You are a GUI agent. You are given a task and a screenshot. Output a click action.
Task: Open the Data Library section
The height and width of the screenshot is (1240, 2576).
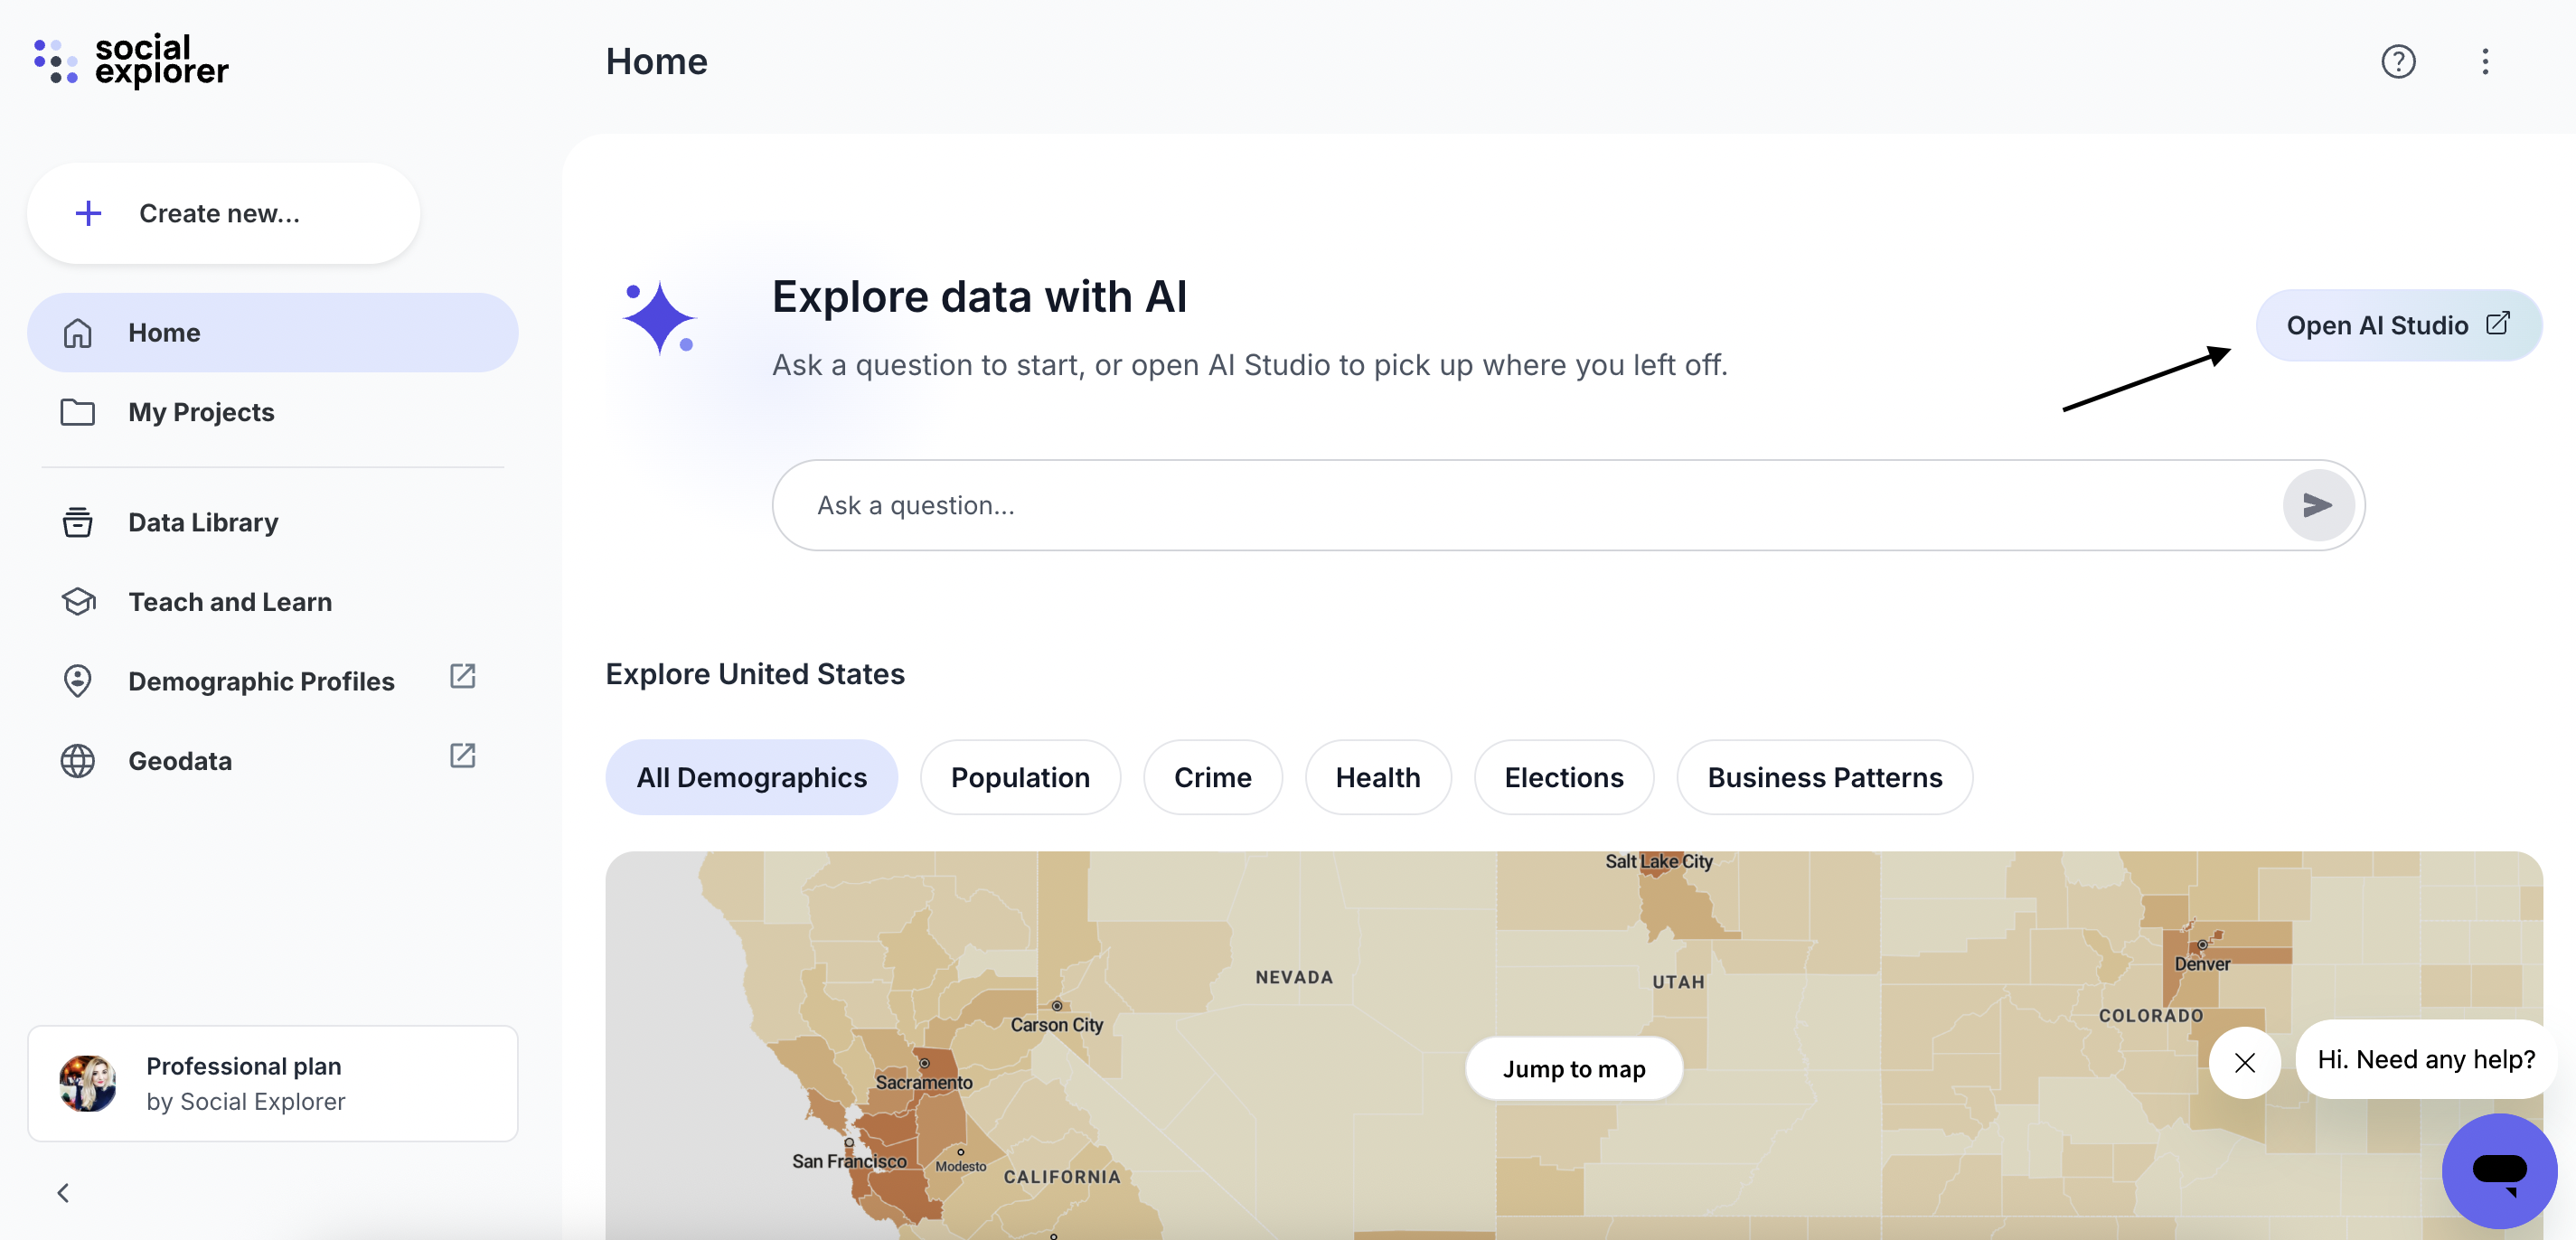pyautogui.click(x=203, y=522)
